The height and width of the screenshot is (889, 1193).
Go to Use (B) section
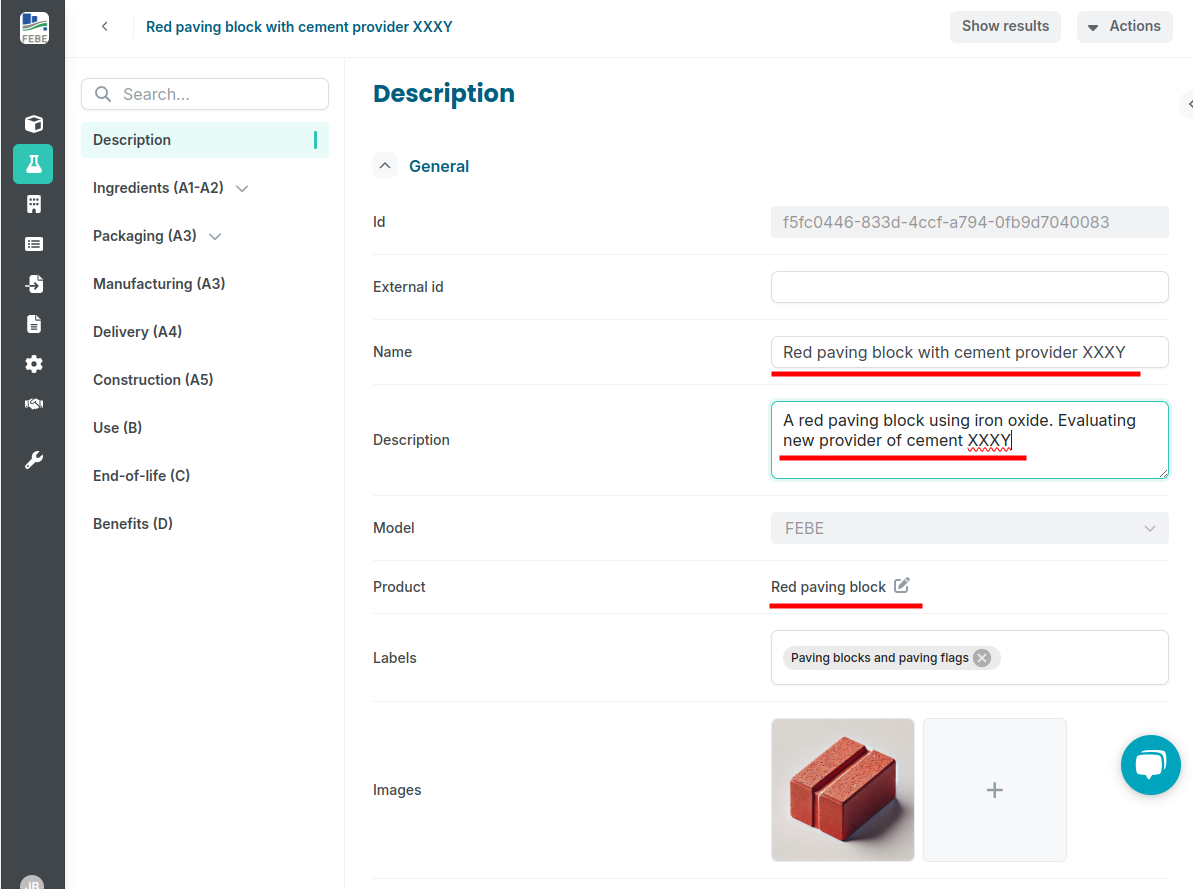point(117,428)
